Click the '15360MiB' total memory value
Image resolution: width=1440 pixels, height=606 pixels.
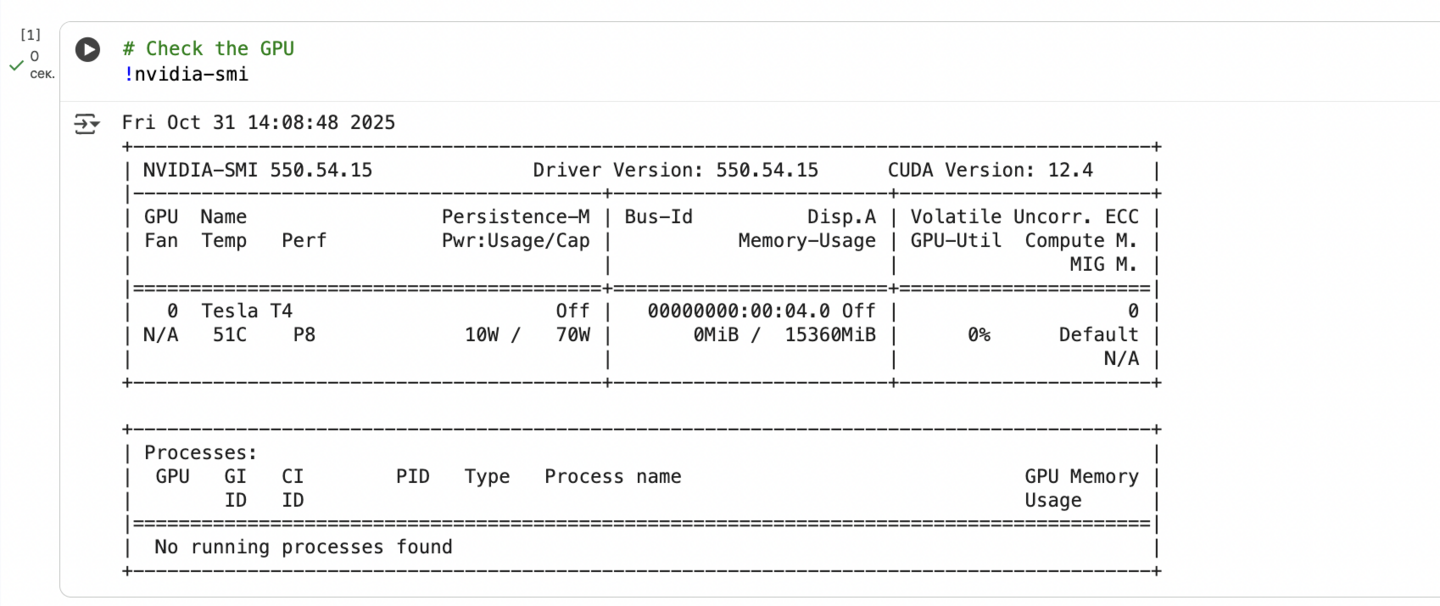point(830,335)
